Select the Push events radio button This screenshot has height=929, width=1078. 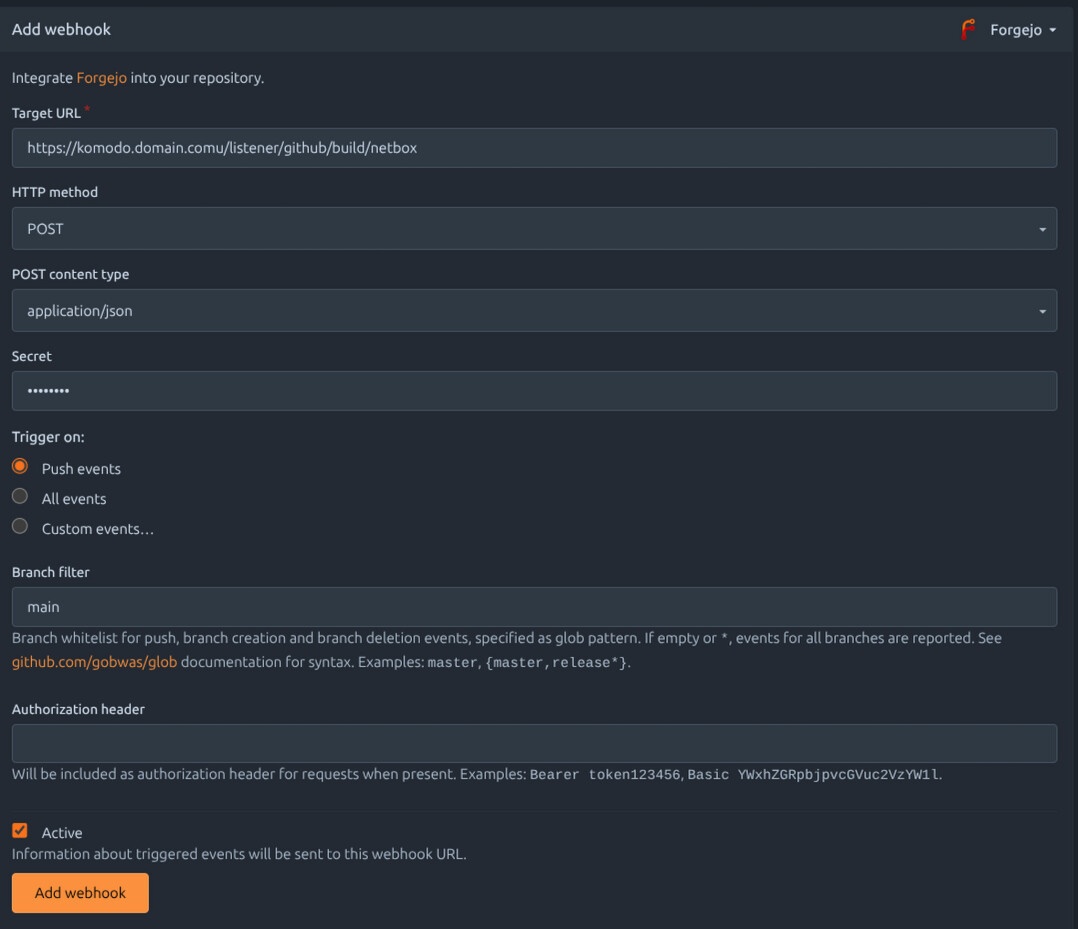(20, 467)
